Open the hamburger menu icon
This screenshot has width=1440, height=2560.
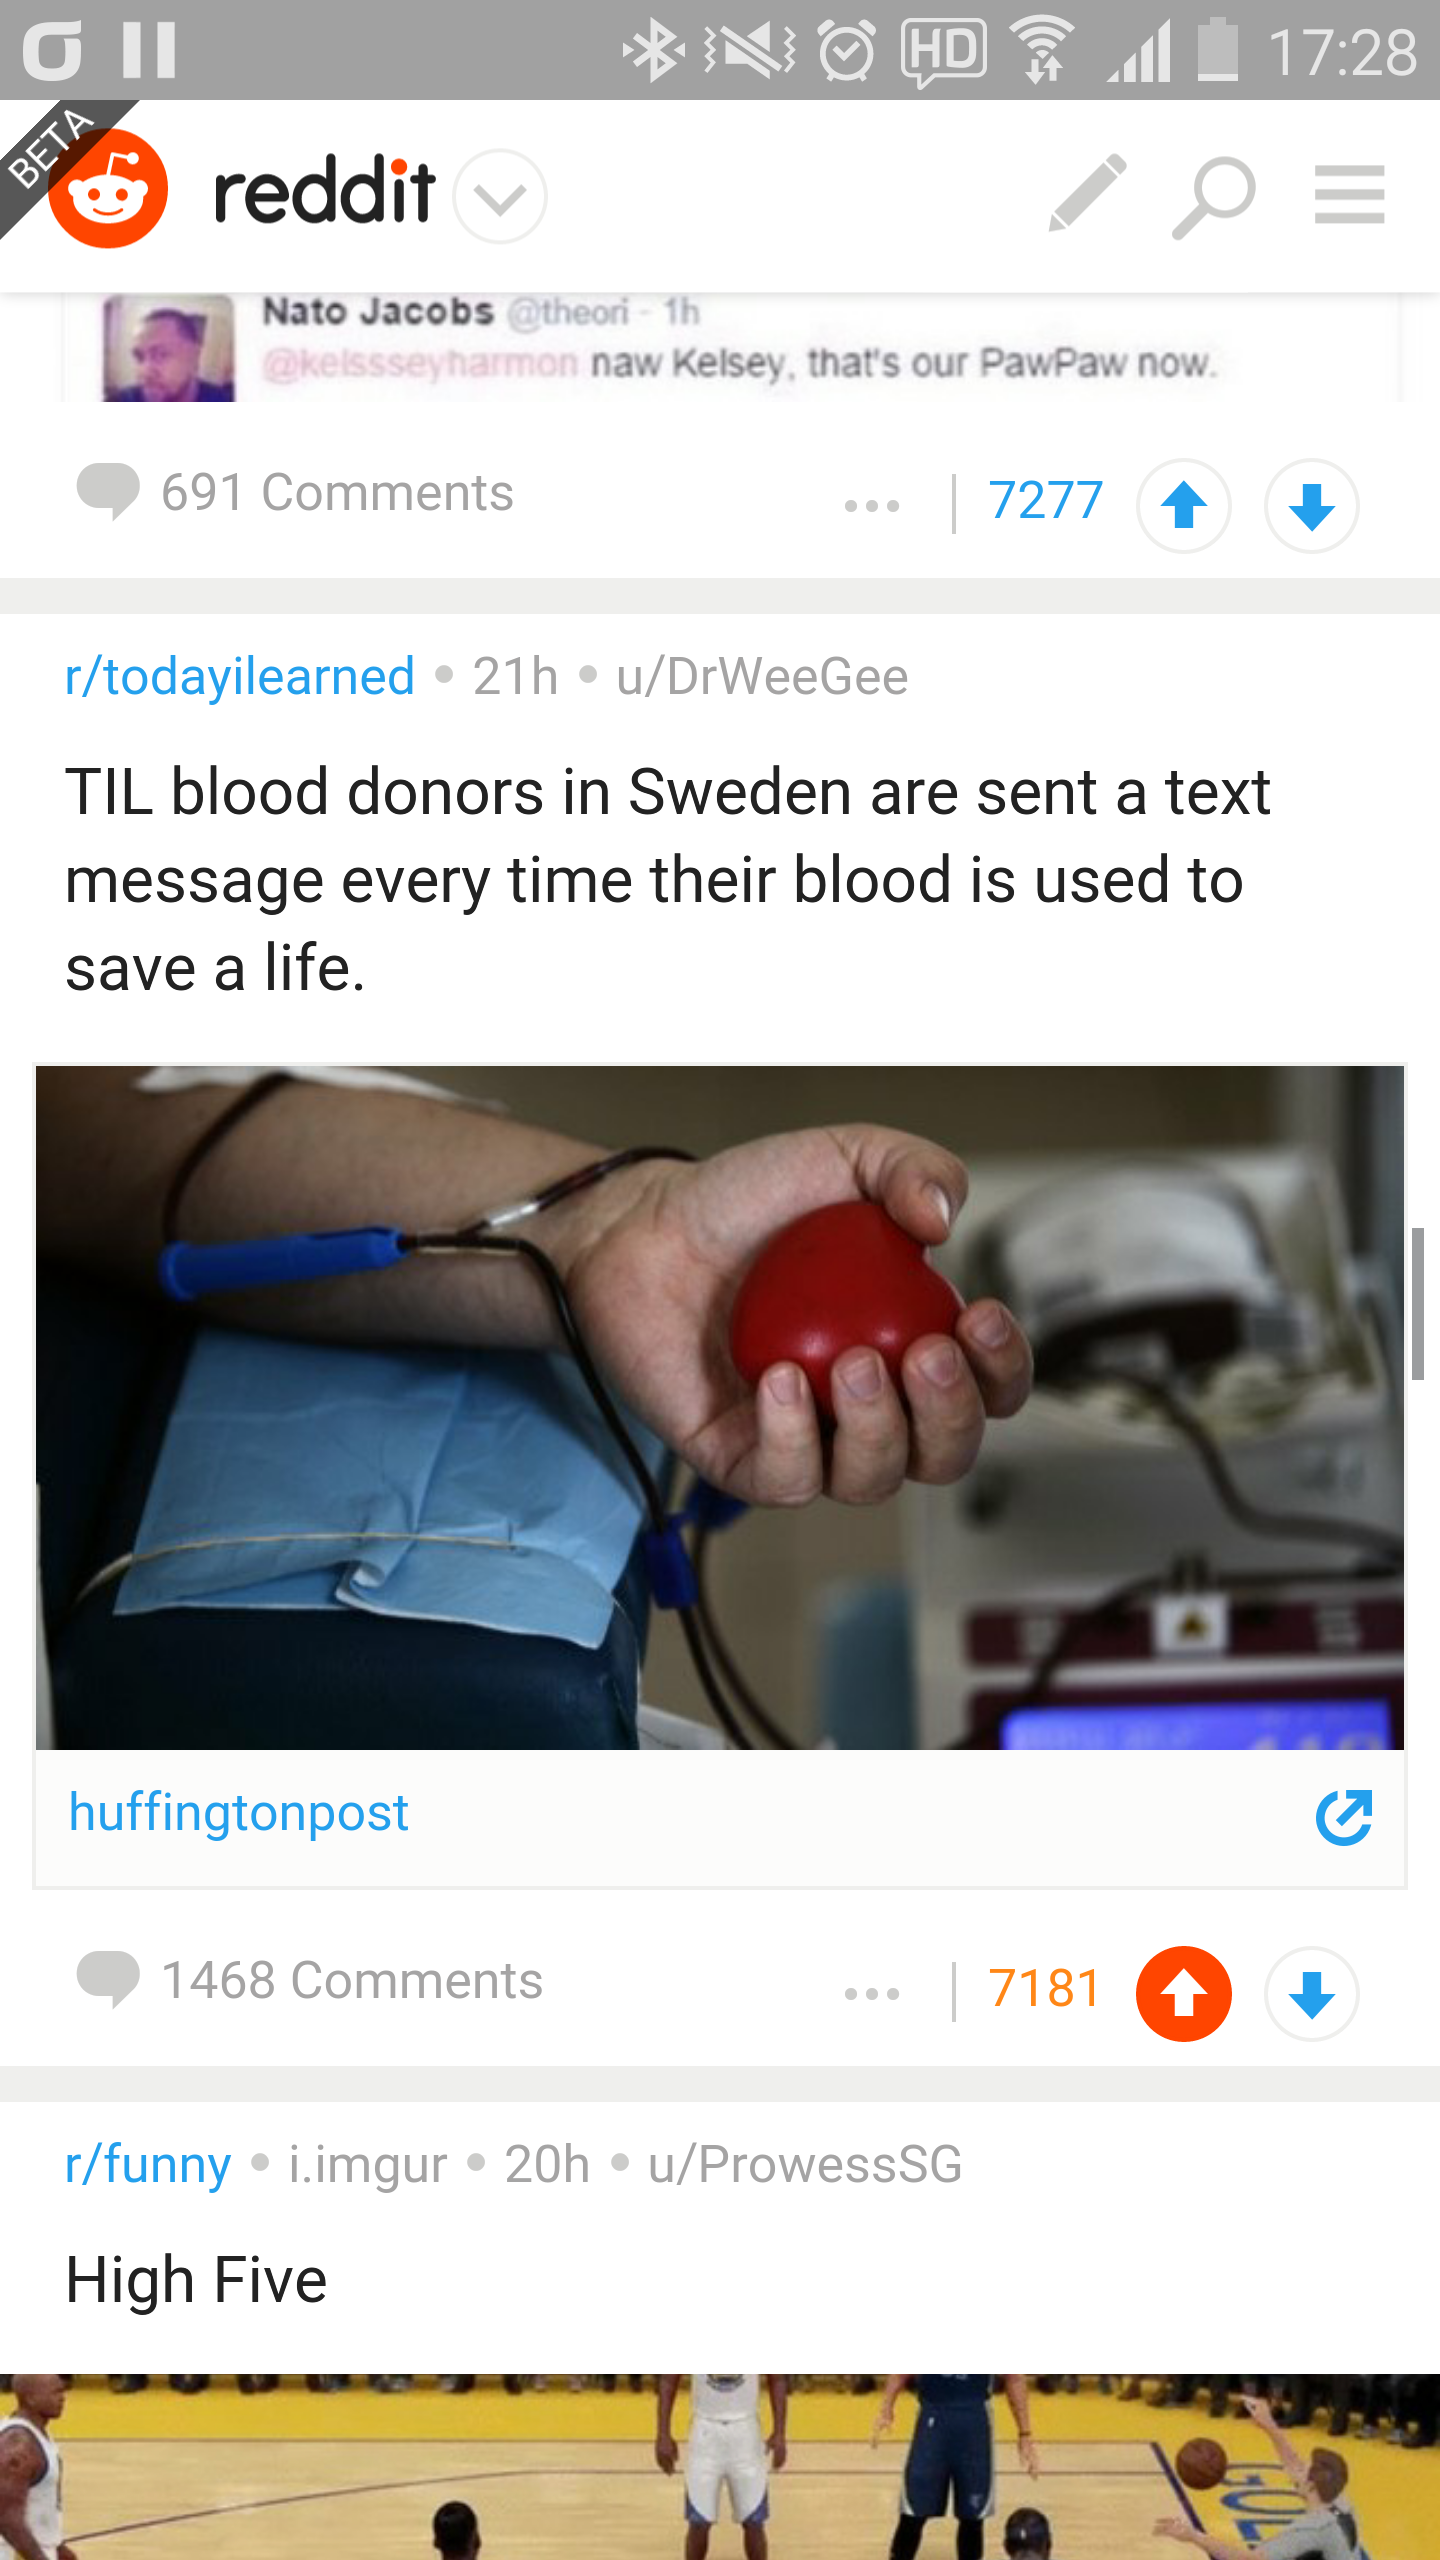1349,195
